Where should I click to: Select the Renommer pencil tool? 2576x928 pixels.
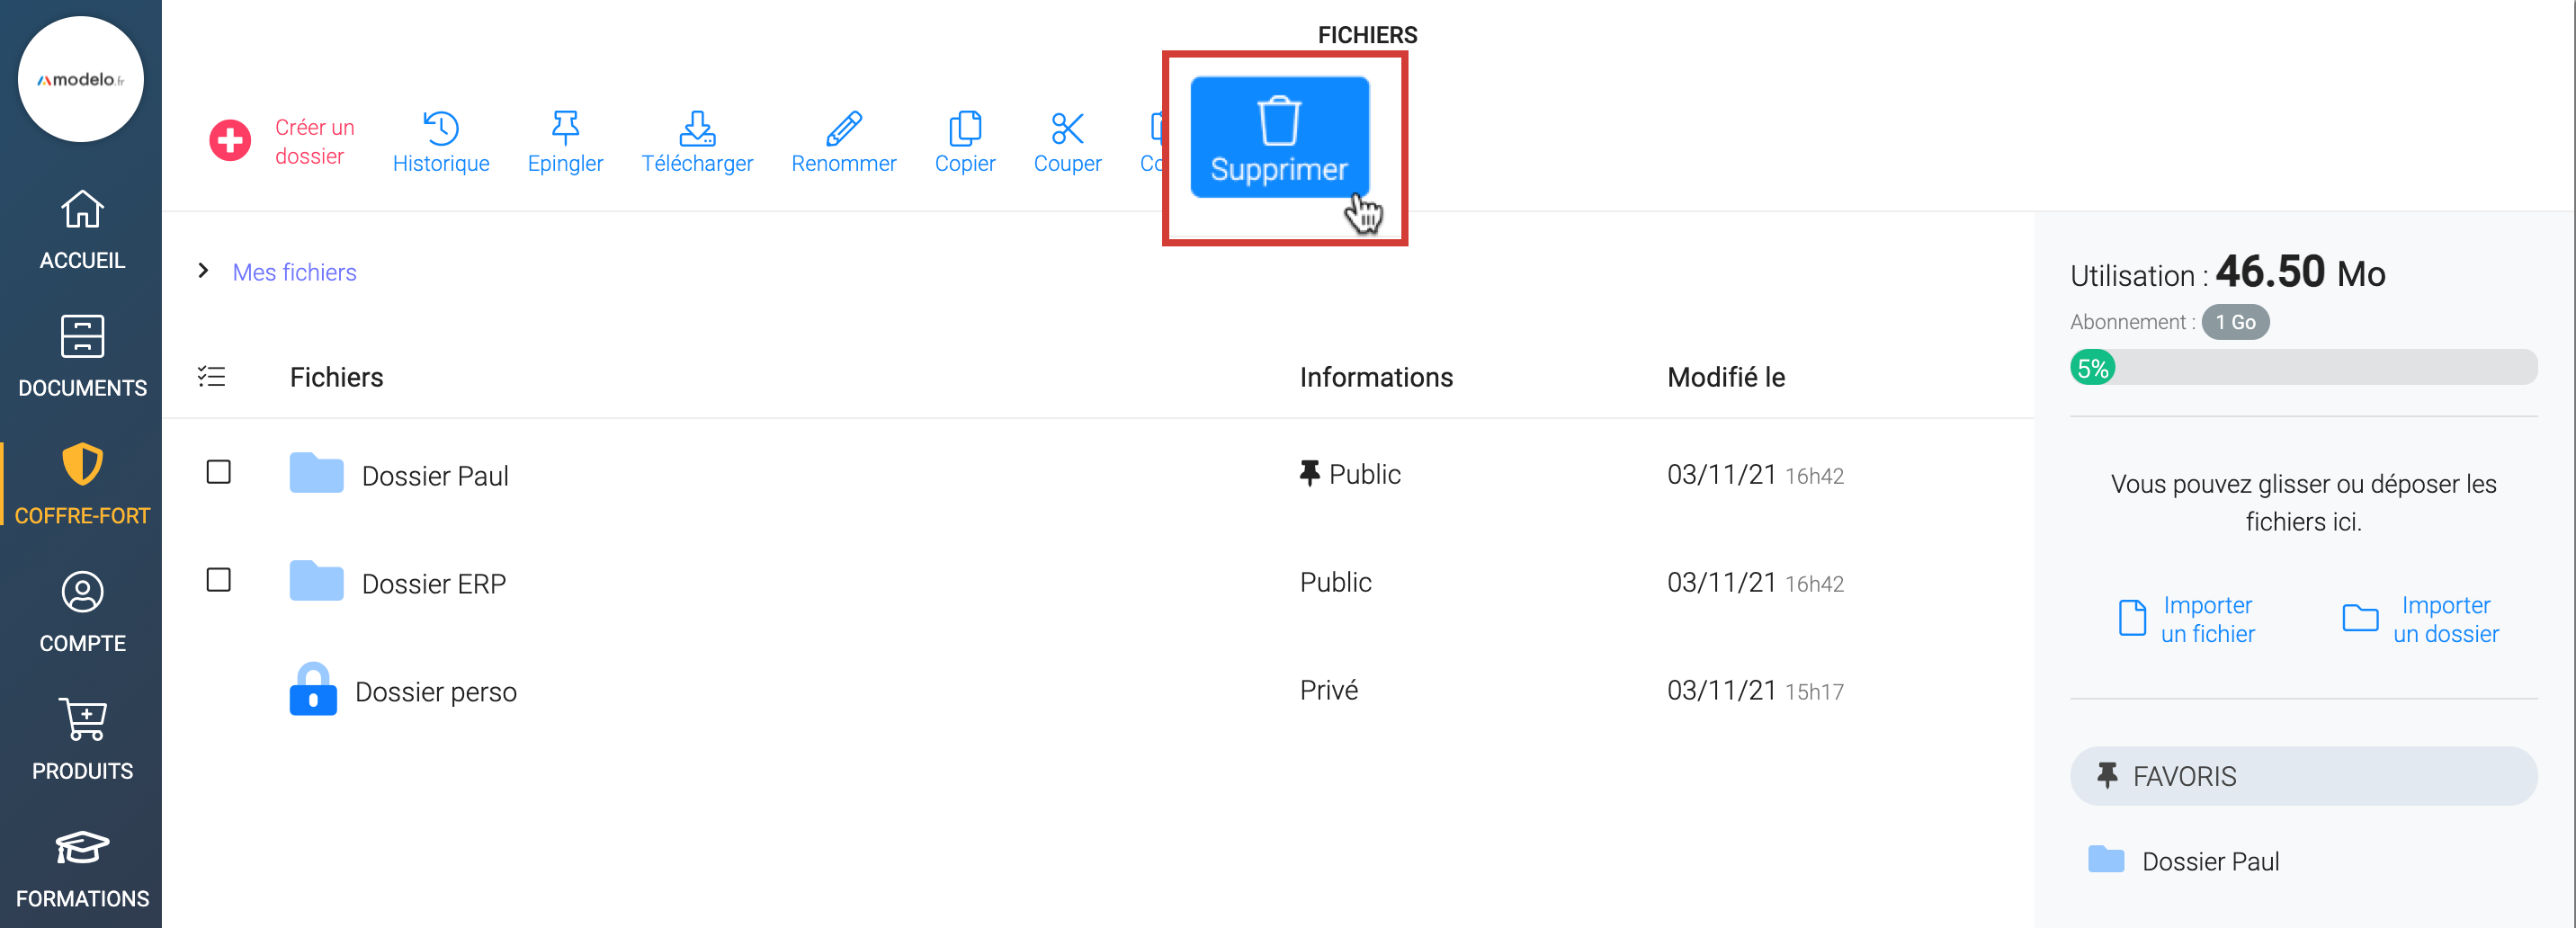point(843,128)
